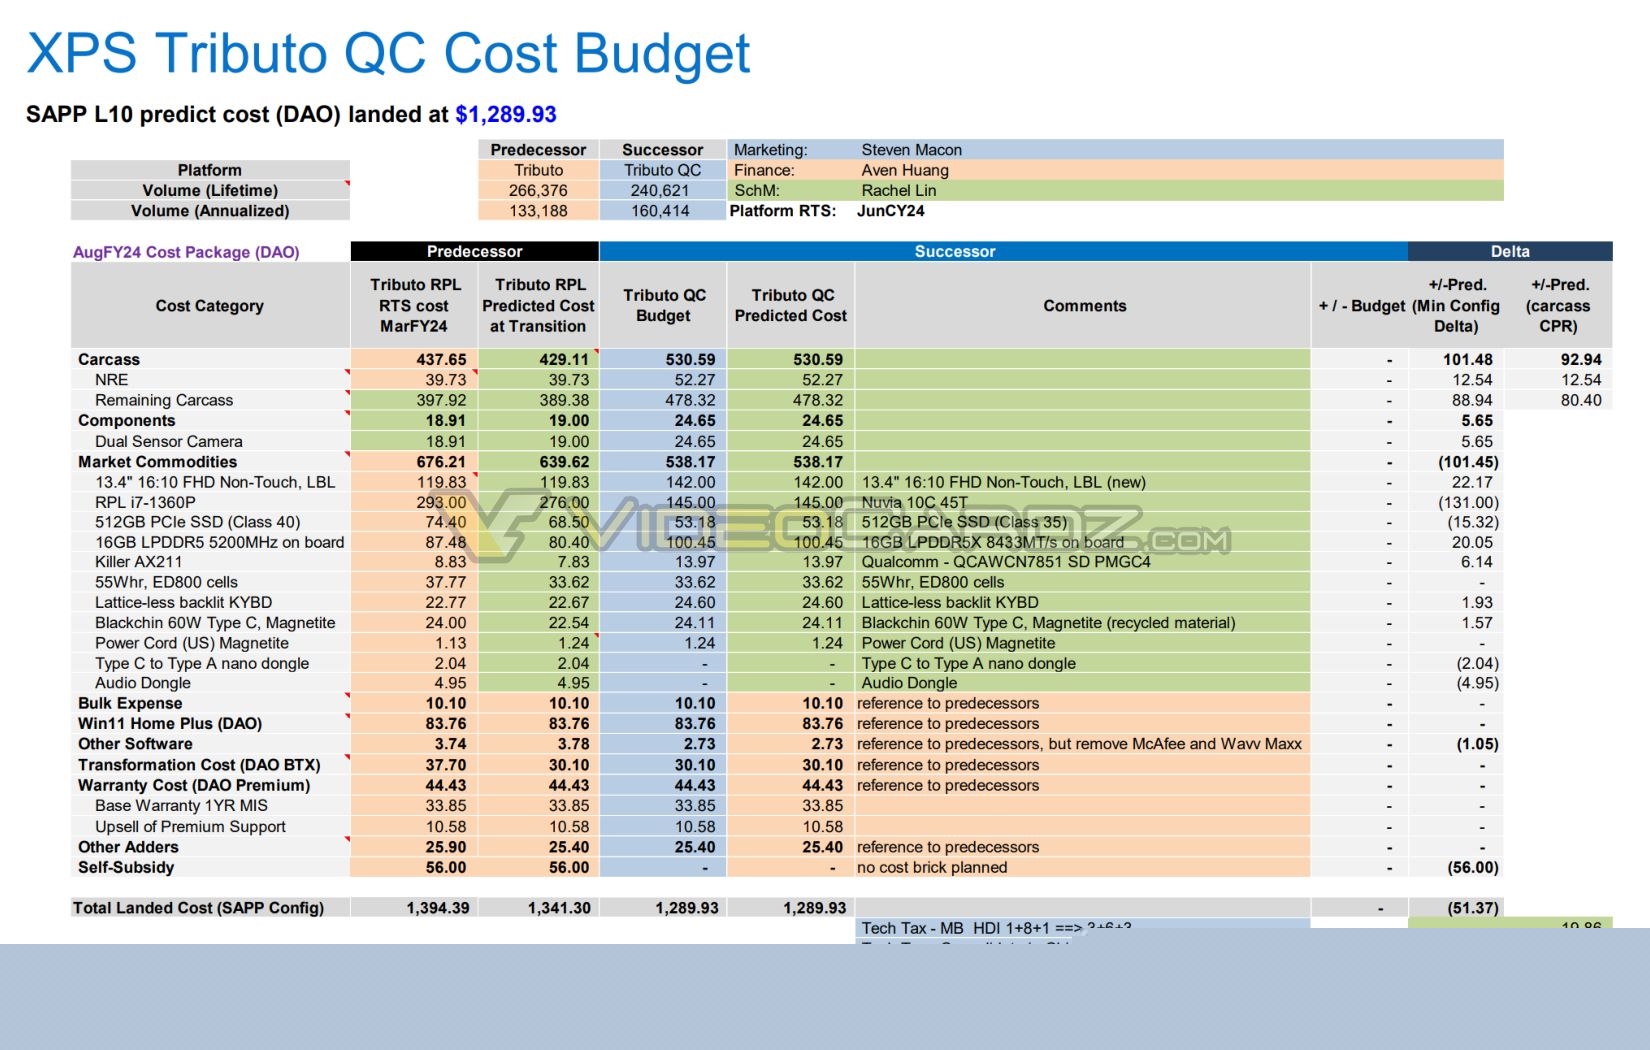The image size is (1650, 1050).
Task: Click Self-Subsidy delta (56.00)
Action: (x=1473, y=867)
